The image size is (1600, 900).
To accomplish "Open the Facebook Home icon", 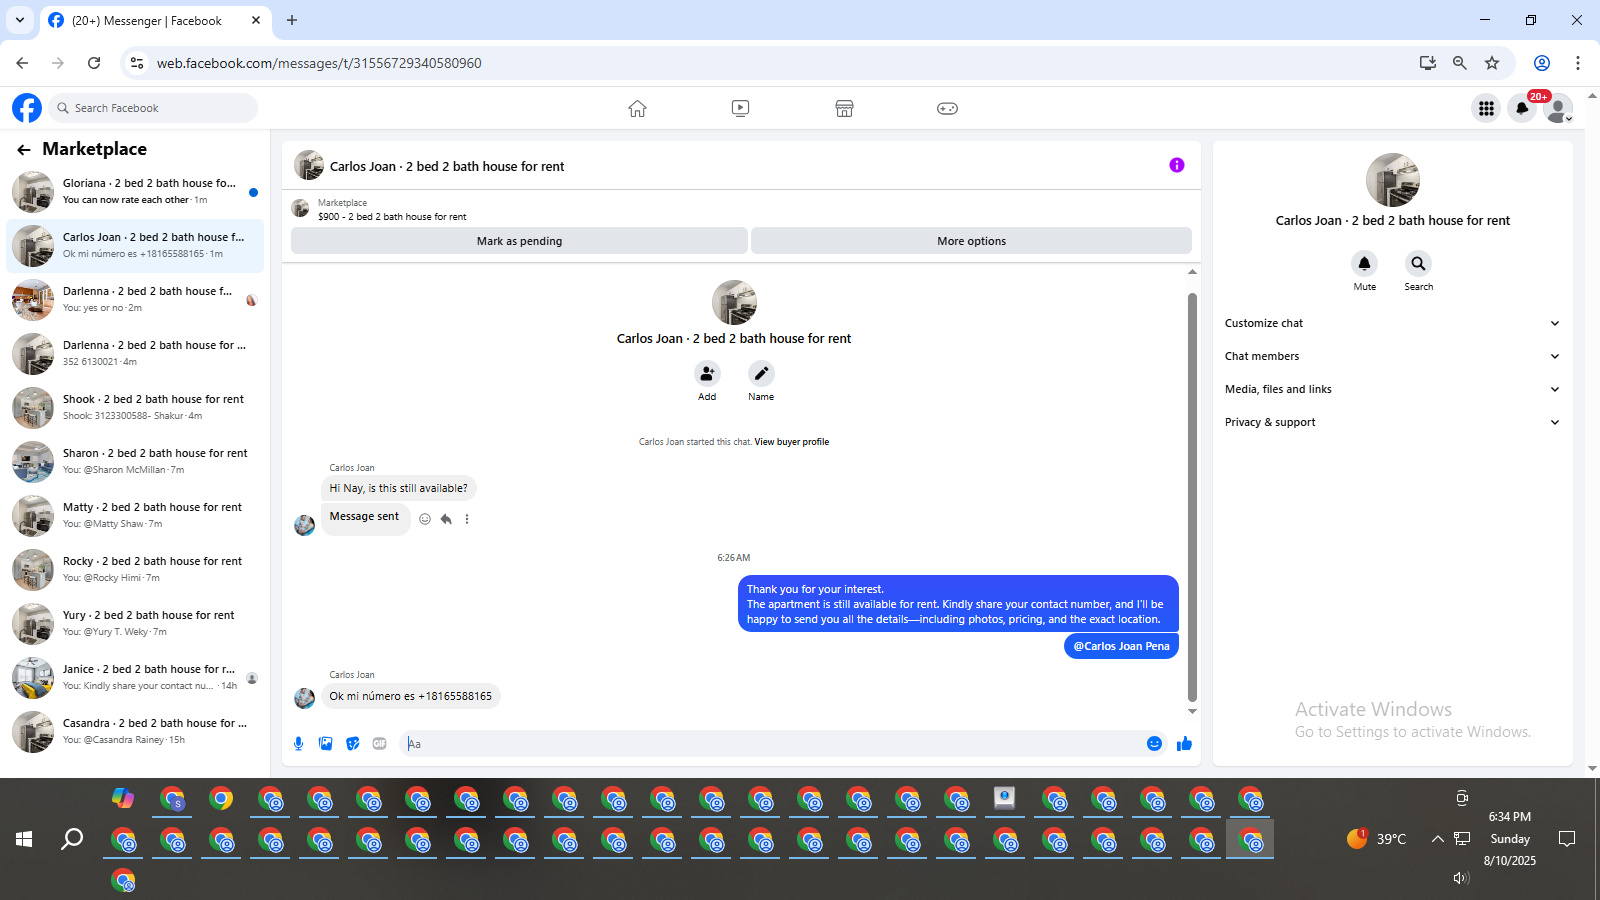I will (637, 108).
